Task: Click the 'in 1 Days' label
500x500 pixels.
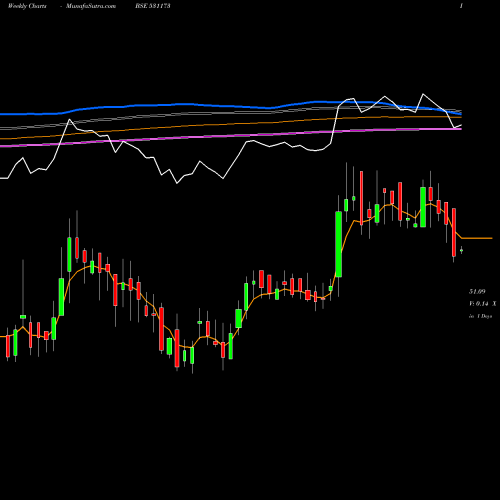Action: pyautogui.click(x=481, y=316)
